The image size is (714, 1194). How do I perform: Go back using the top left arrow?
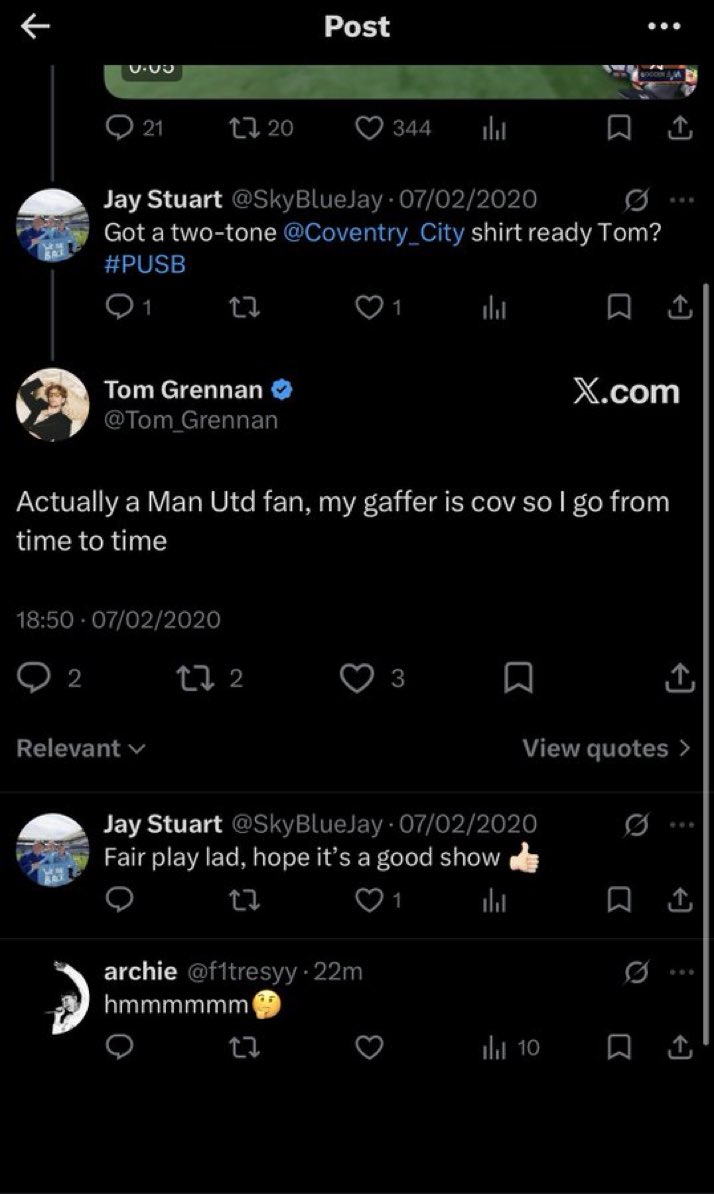pos(35,27)
